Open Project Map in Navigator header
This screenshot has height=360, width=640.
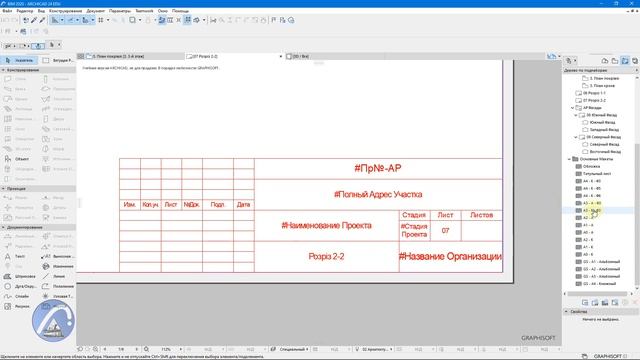pos(604,61)
